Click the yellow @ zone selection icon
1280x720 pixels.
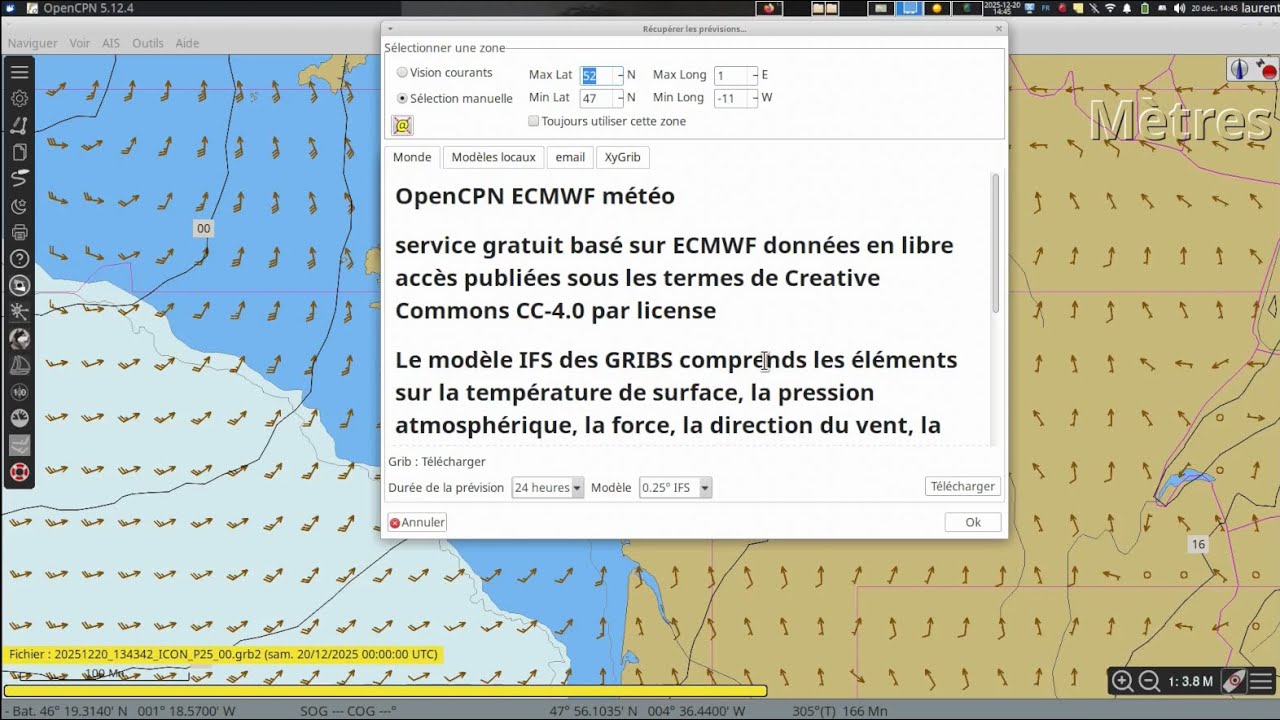point(402,125)
